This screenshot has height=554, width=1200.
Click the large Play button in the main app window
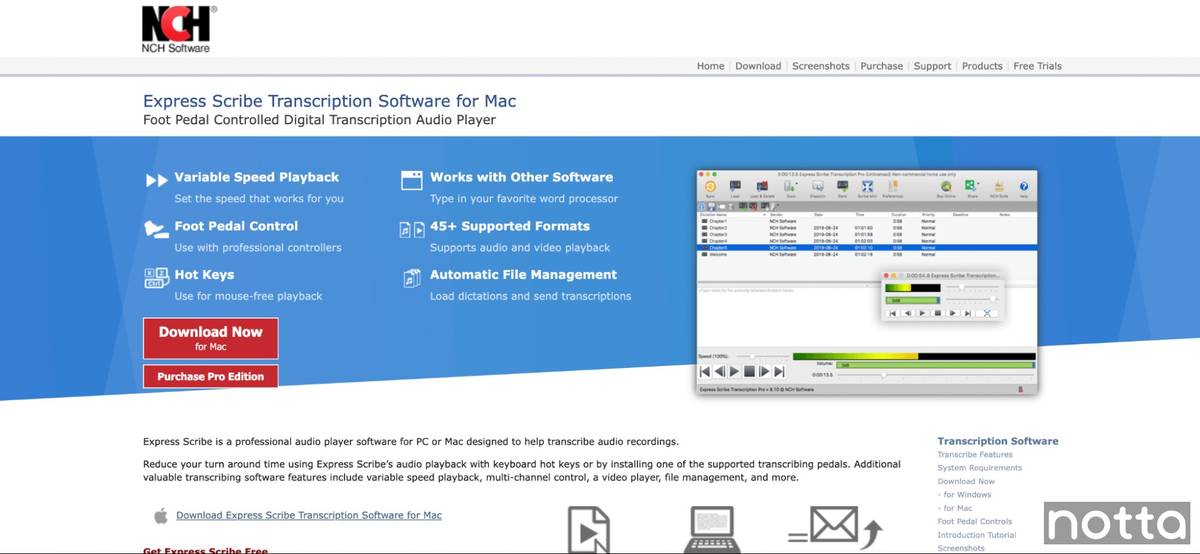pyautogui.click(x=734, y=371)
